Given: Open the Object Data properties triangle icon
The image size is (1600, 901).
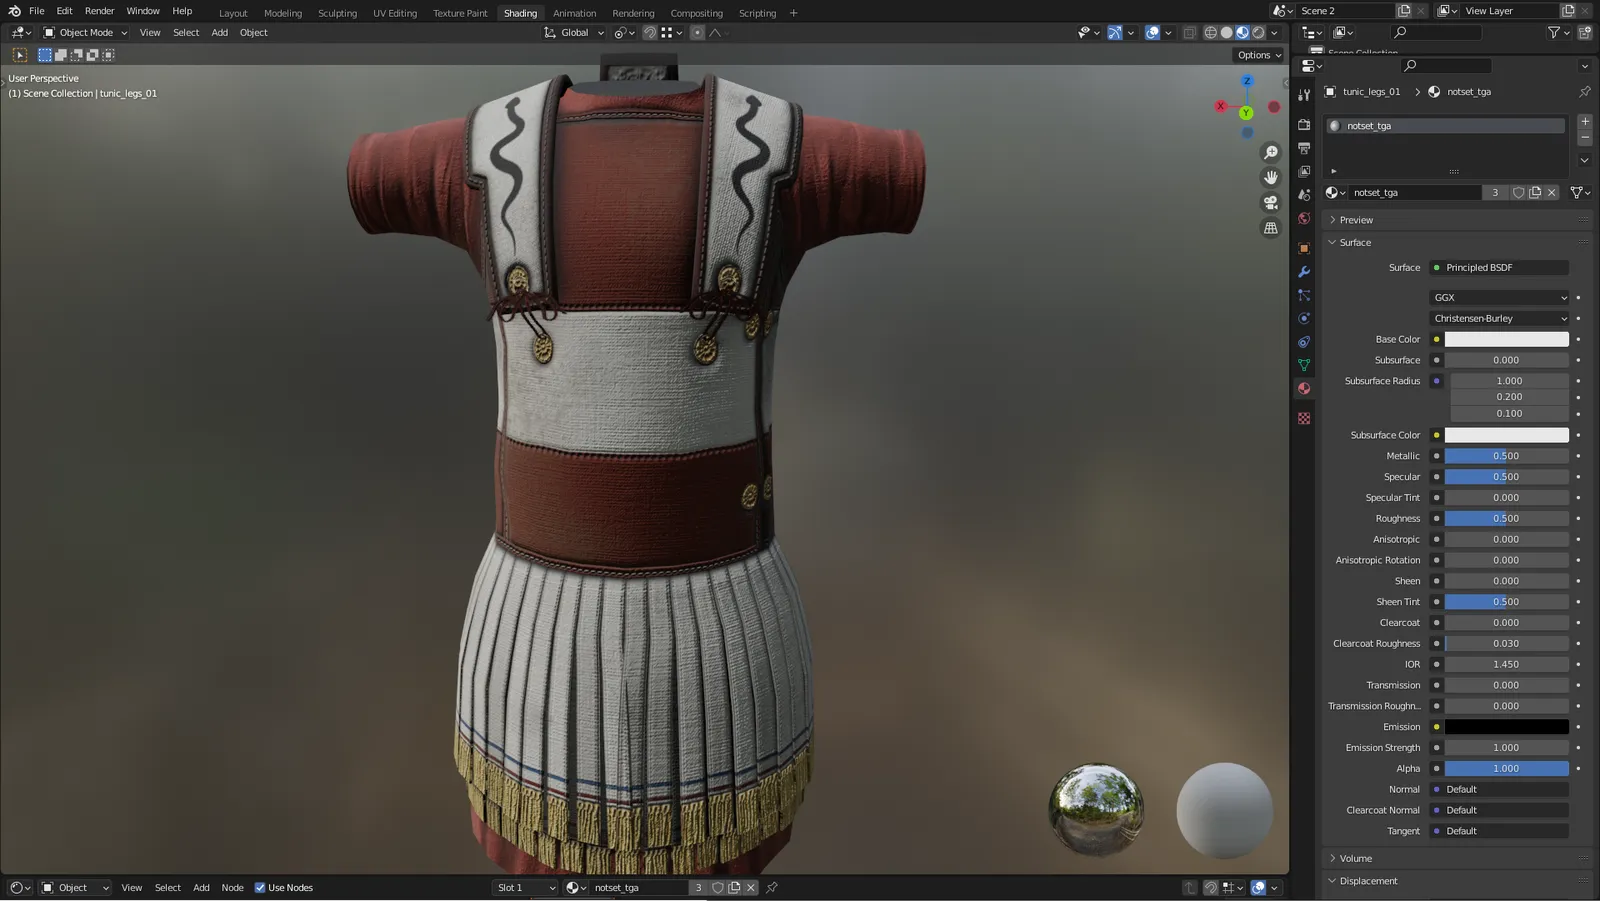Looking at the screenshot, I should click(x=1304, y=365).
